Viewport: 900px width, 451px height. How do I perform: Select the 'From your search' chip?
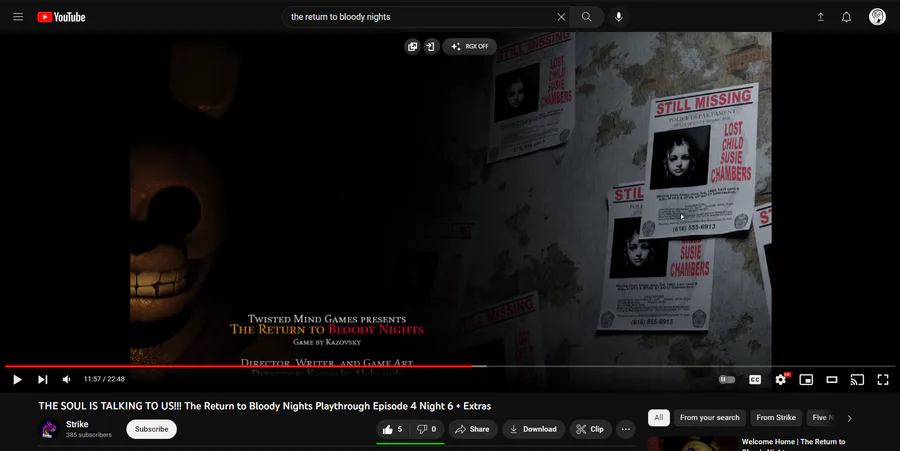click(710, 418)
